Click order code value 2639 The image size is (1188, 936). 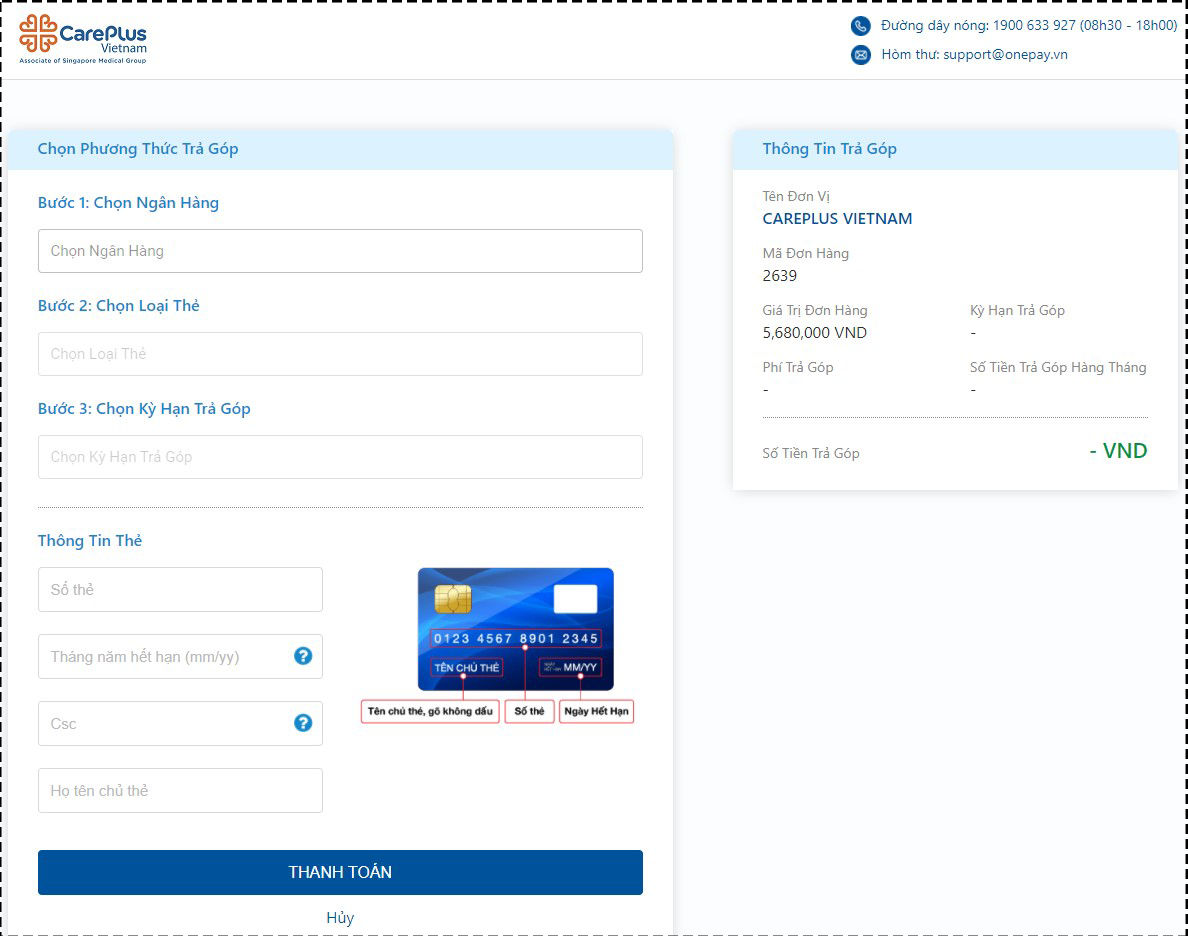tap(780, 276)
